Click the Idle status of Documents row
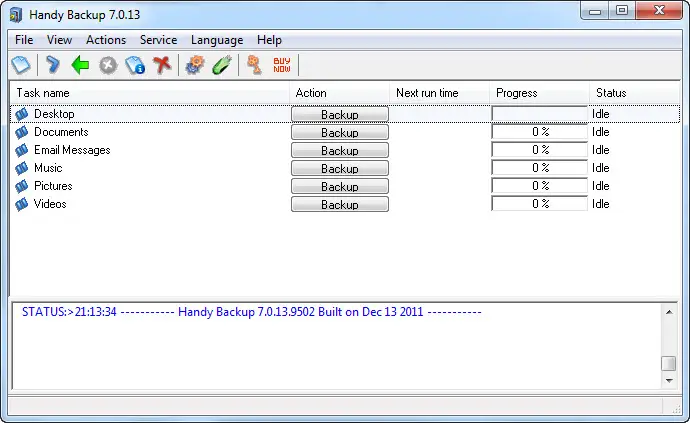The width and height of the screenshot is (690, 423). (601, 132)
